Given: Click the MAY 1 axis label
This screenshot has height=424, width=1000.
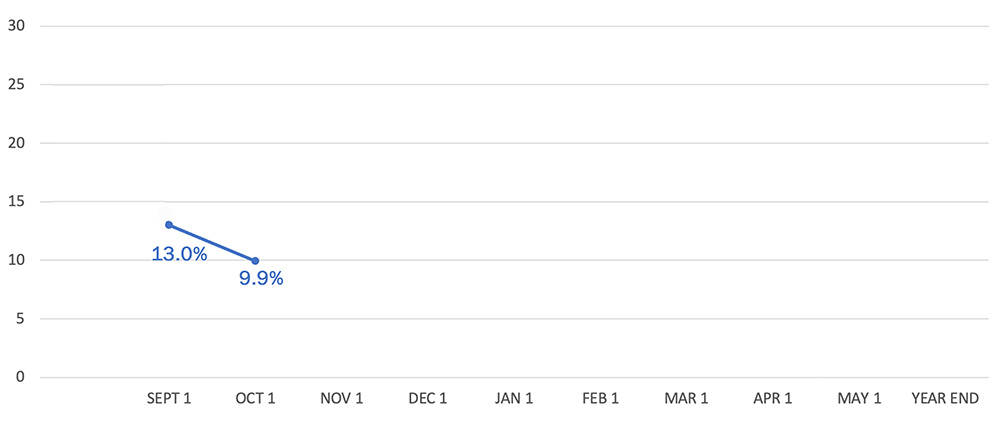Looking at the screenshot, I should tap(859, 398).
